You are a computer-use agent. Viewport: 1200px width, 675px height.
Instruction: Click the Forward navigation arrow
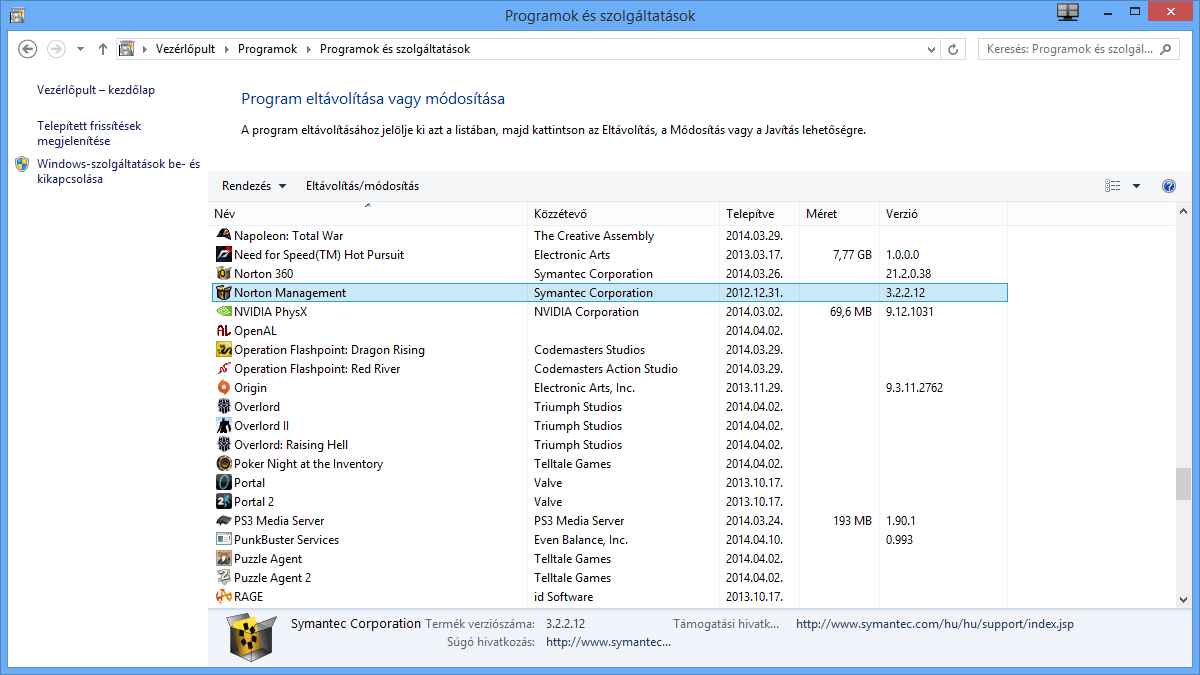point(57,49)
